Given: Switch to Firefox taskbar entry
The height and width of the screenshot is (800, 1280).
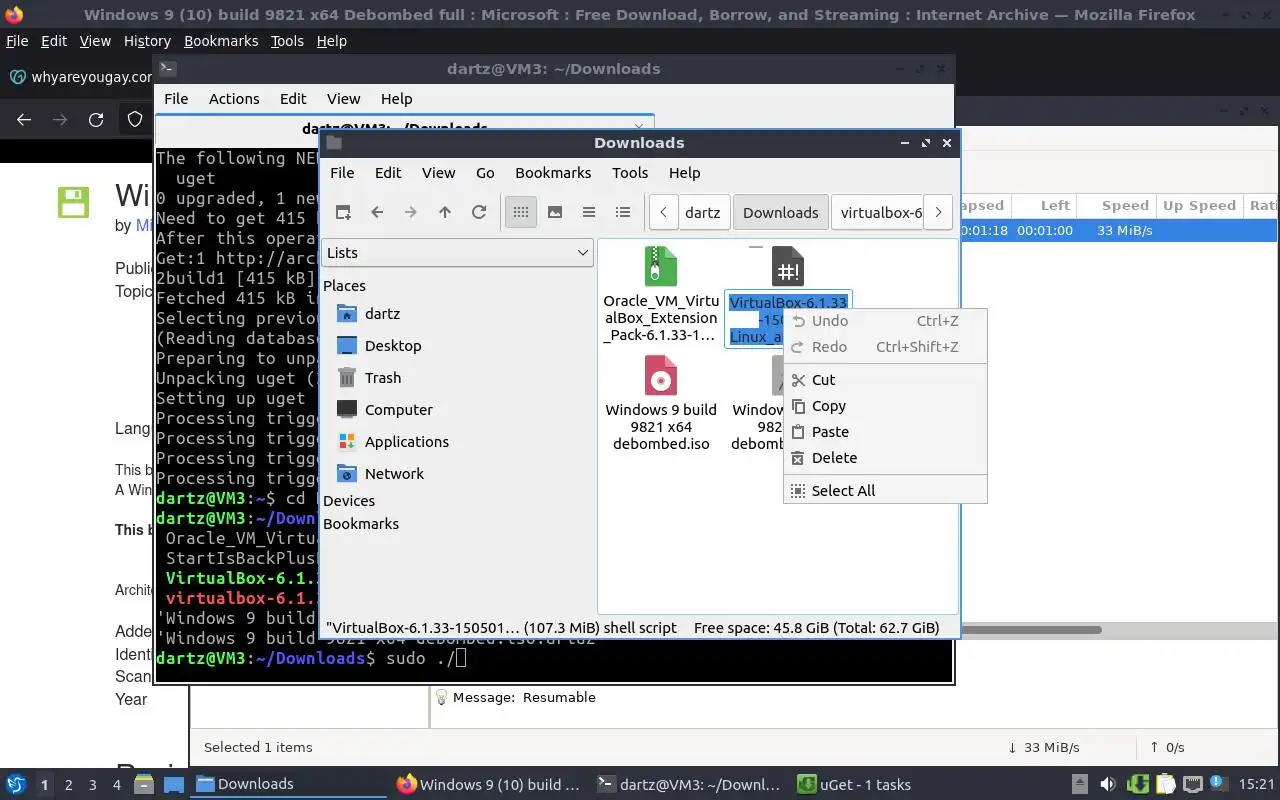Looking at the screenshot, I should [x=489, y=784].
